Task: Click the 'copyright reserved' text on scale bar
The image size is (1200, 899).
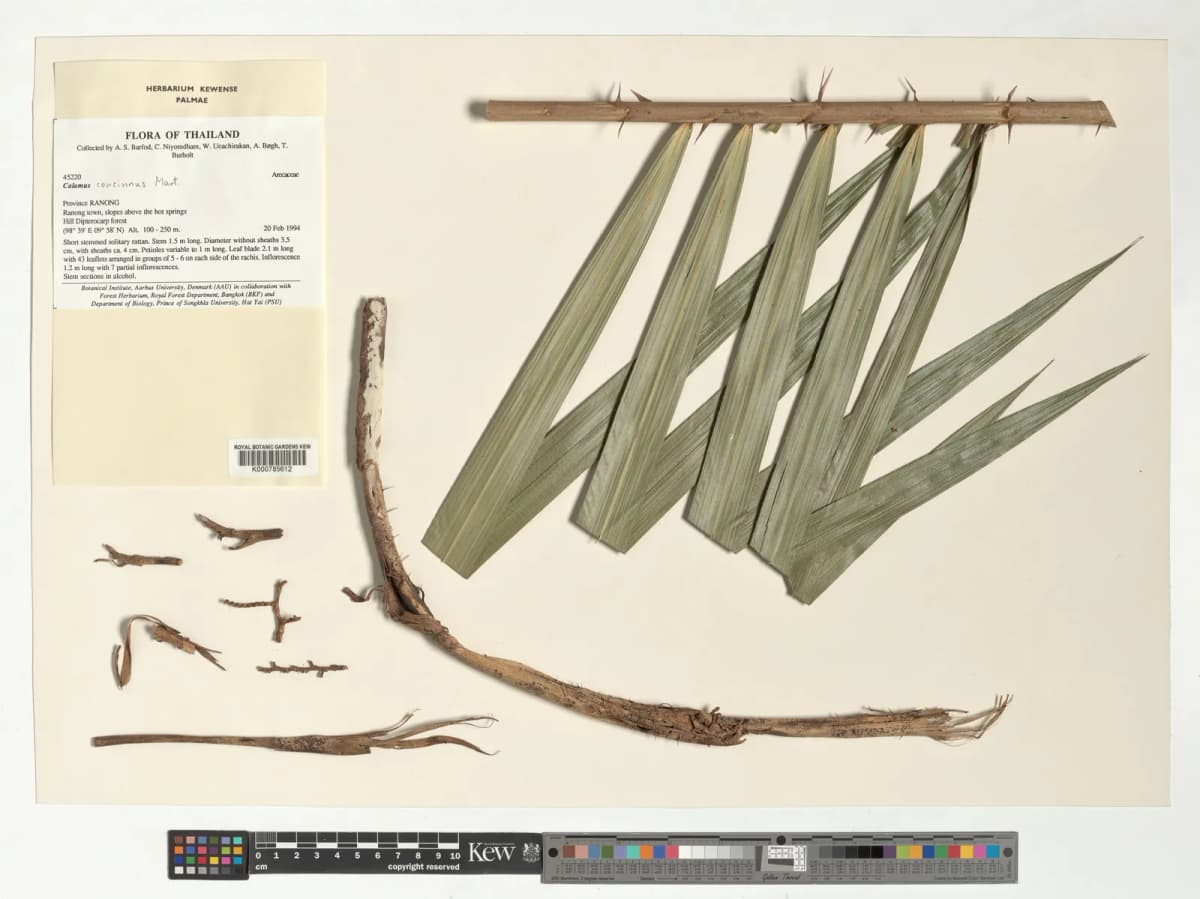Action: click(424, 867)
